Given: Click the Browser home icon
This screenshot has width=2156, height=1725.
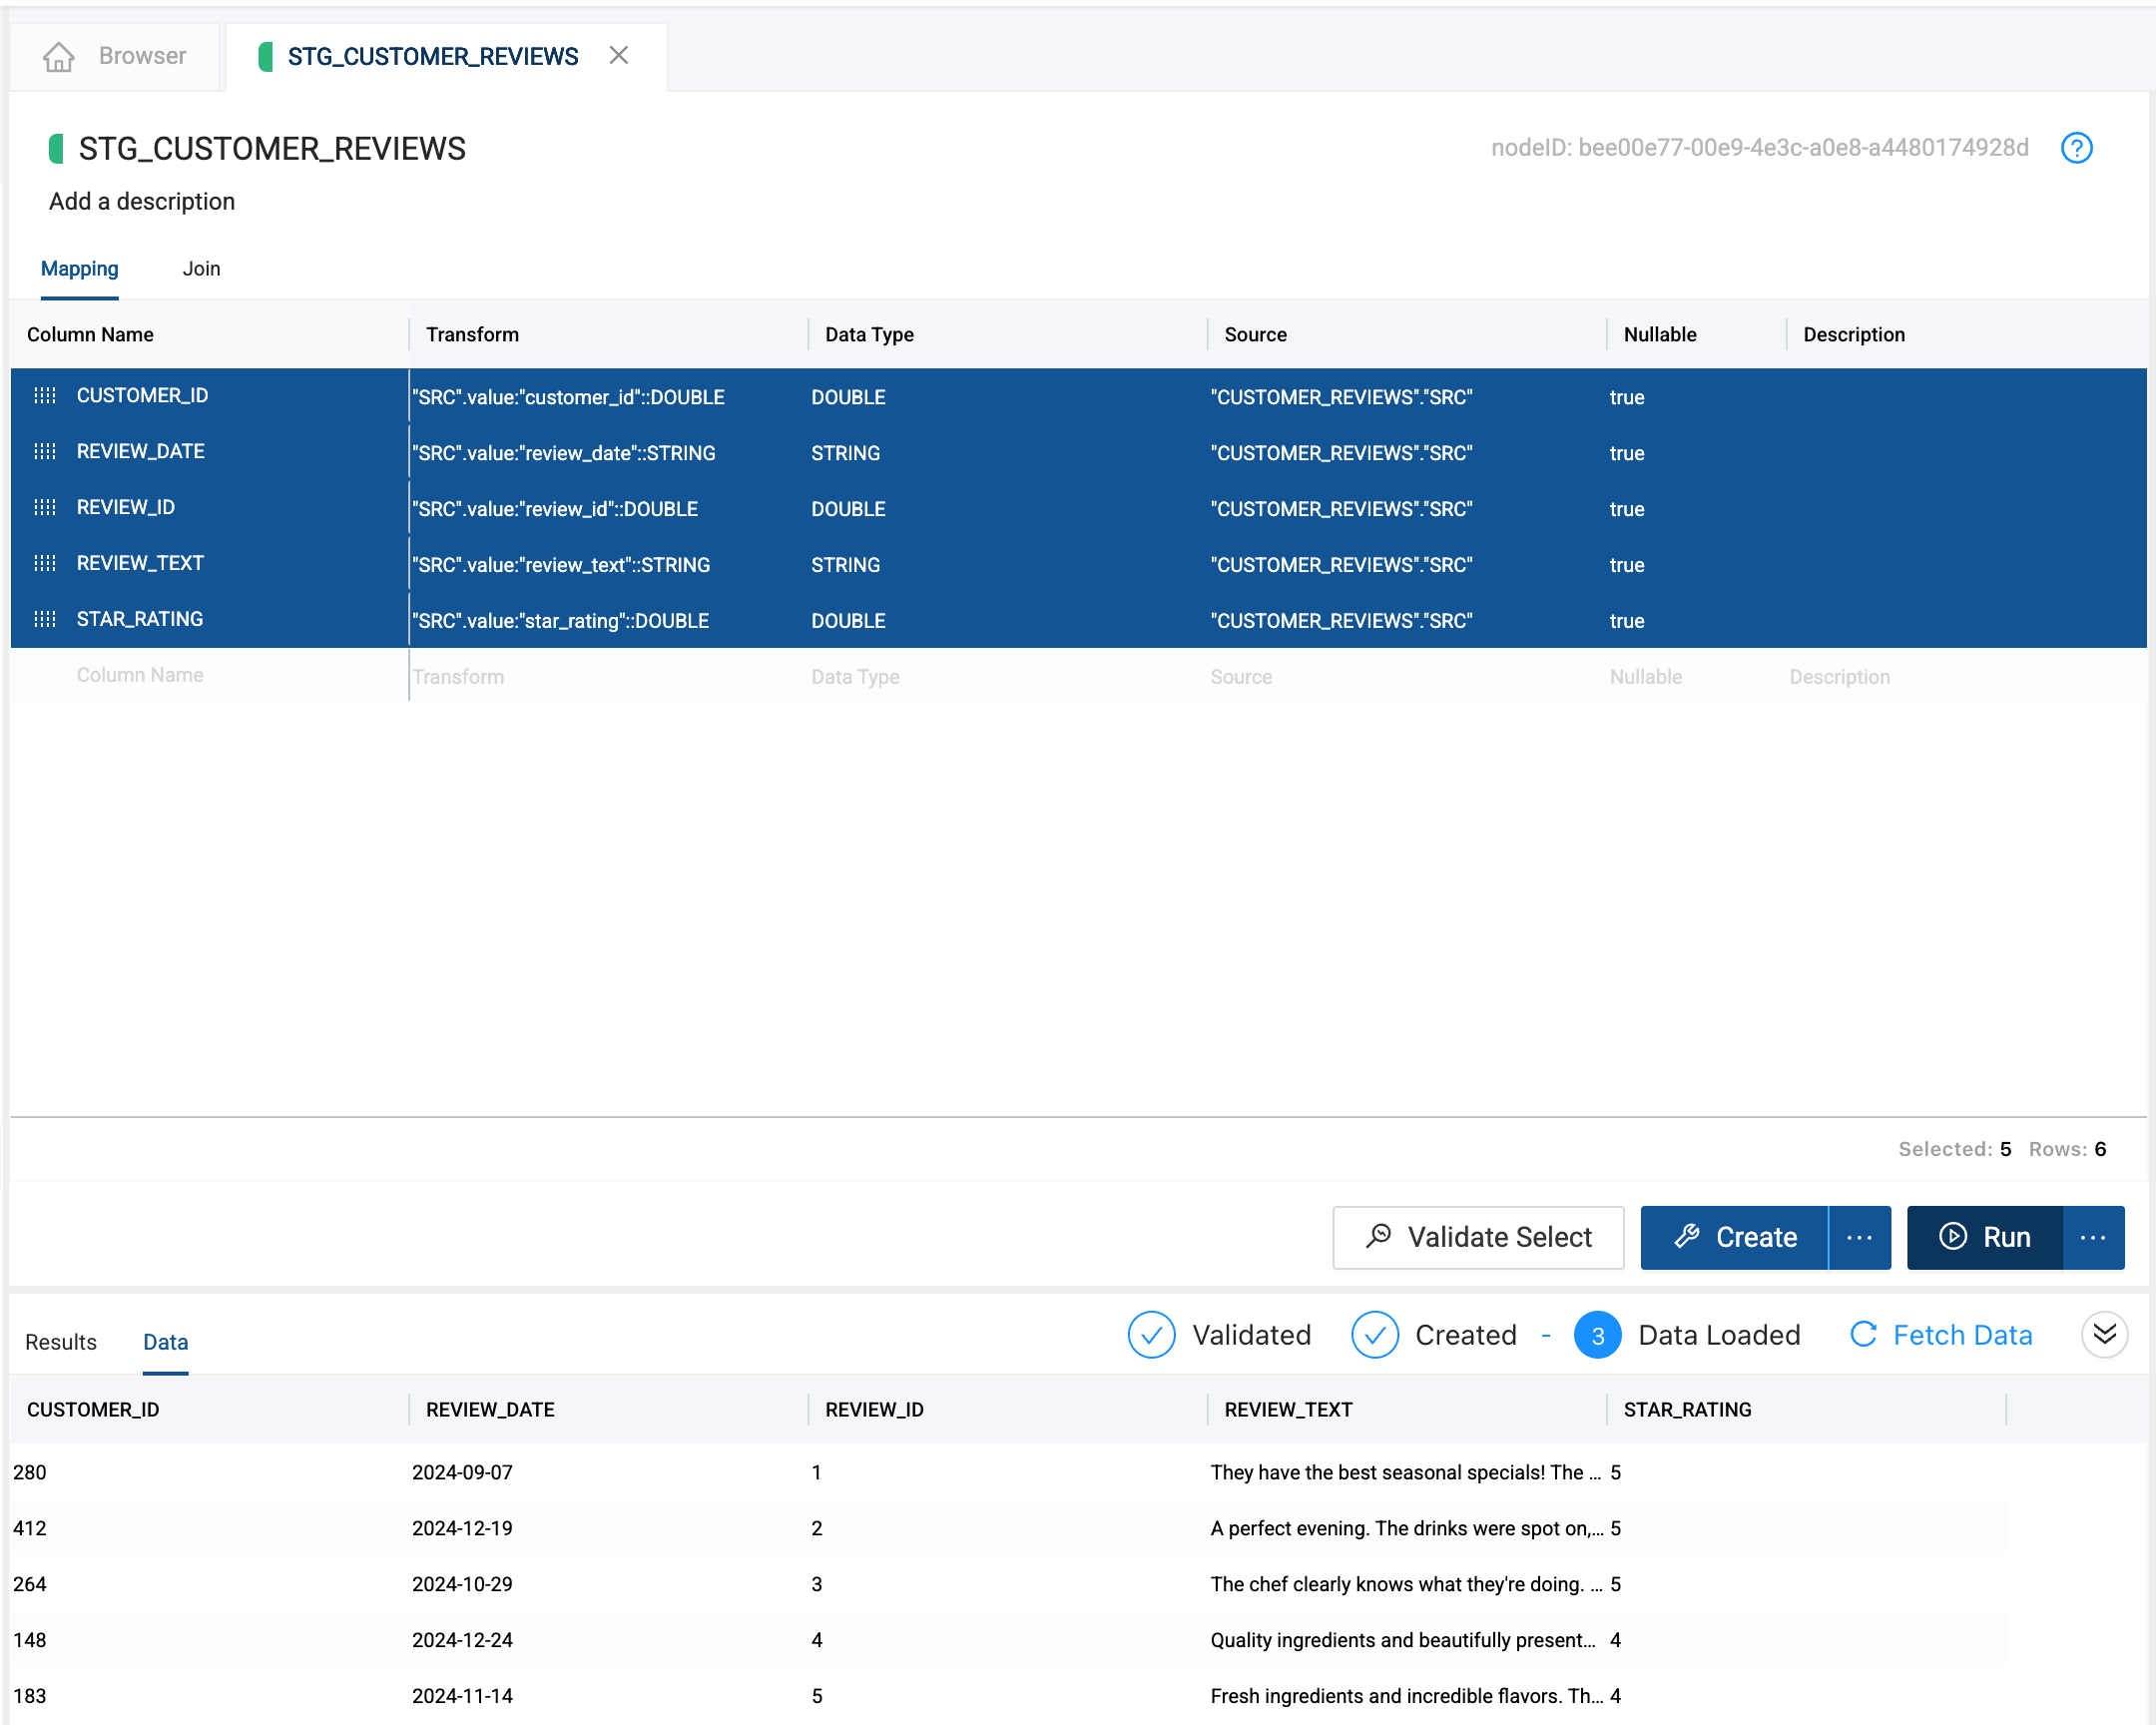Looking at the screenshot, I should [59, 57].
